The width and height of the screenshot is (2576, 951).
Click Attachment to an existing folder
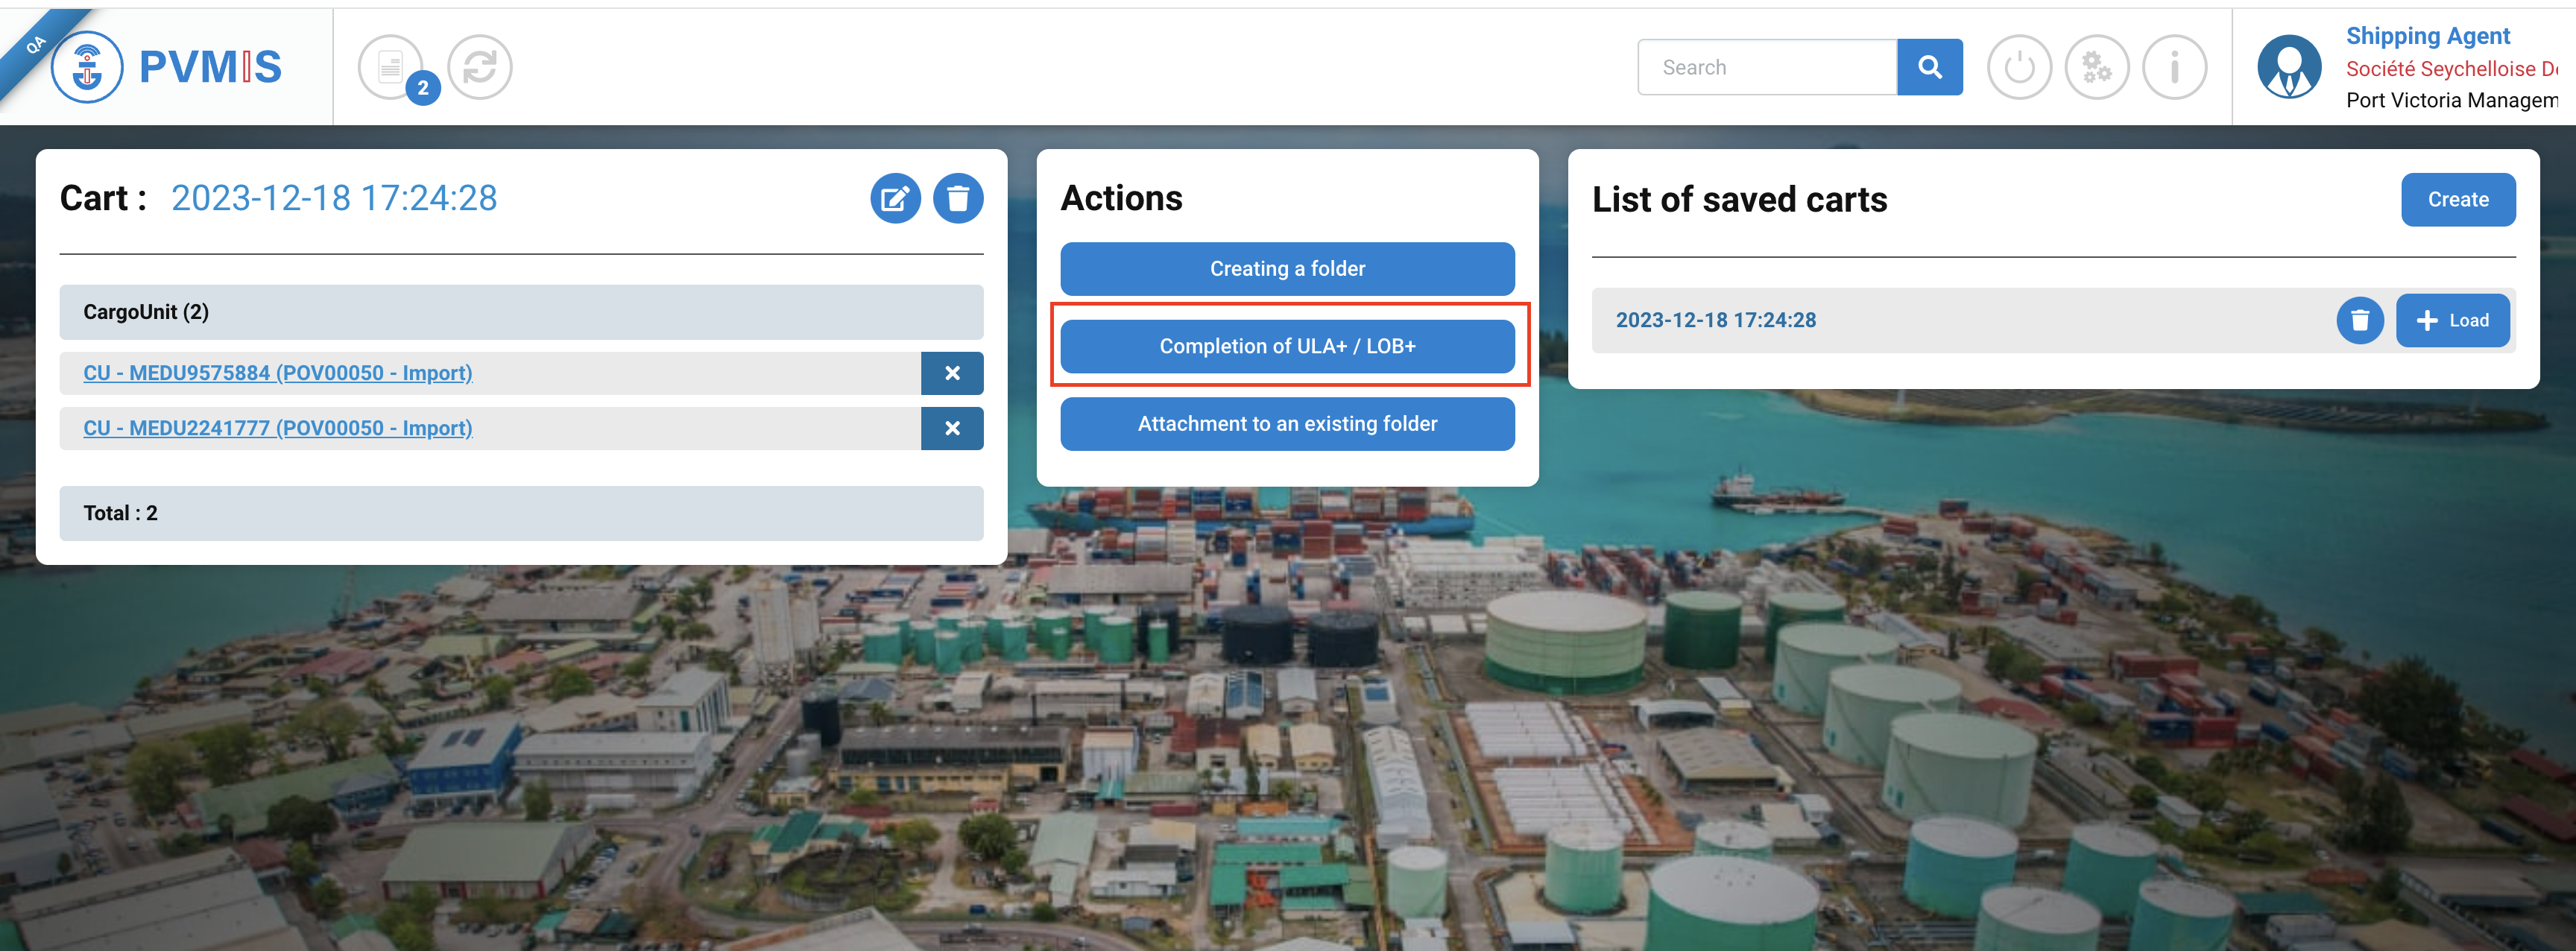point(1287,423)
